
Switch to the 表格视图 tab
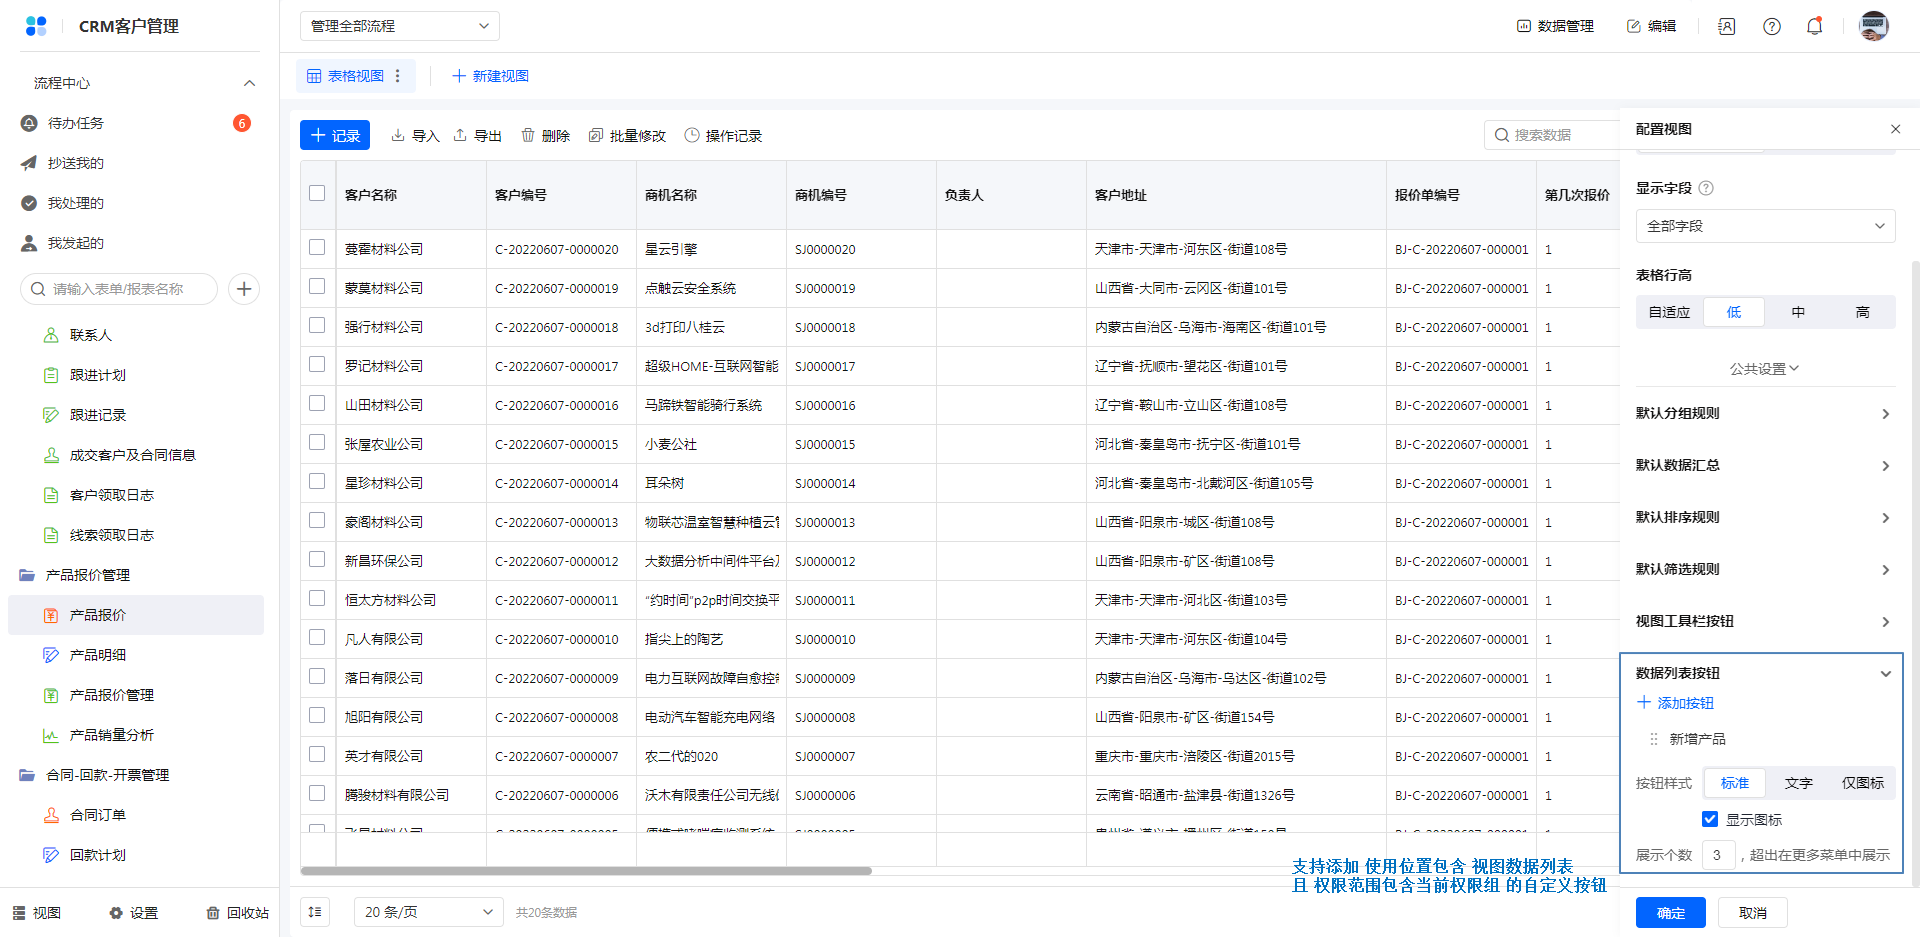tap(345, 76)
